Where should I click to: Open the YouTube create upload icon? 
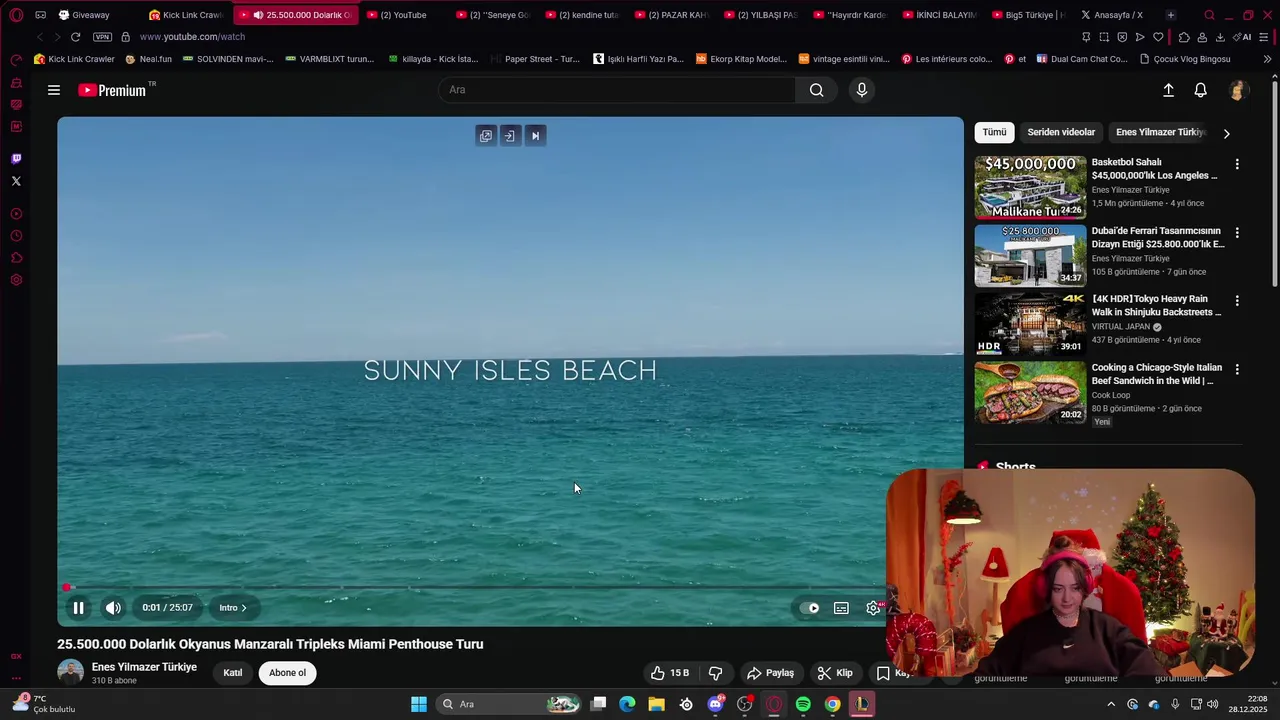click(1168, 90)
